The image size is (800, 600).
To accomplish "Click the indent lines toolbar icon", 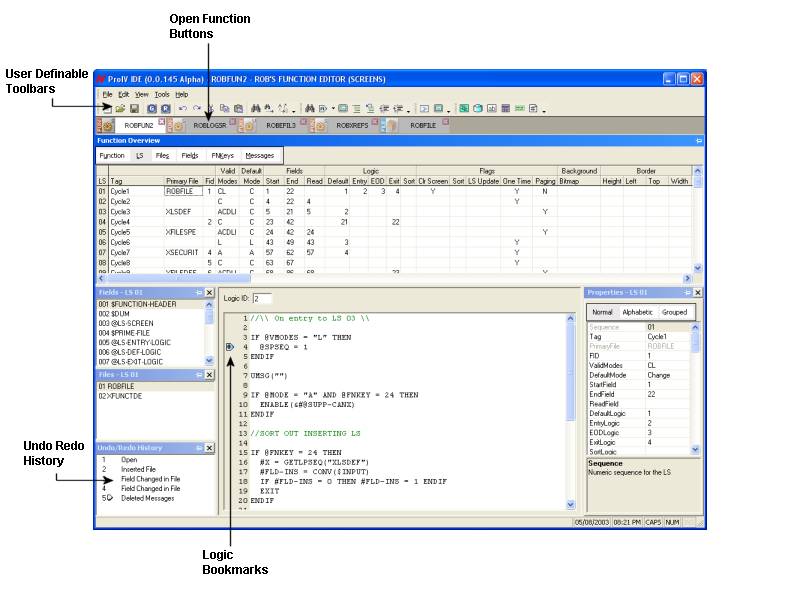I will 384,109.
